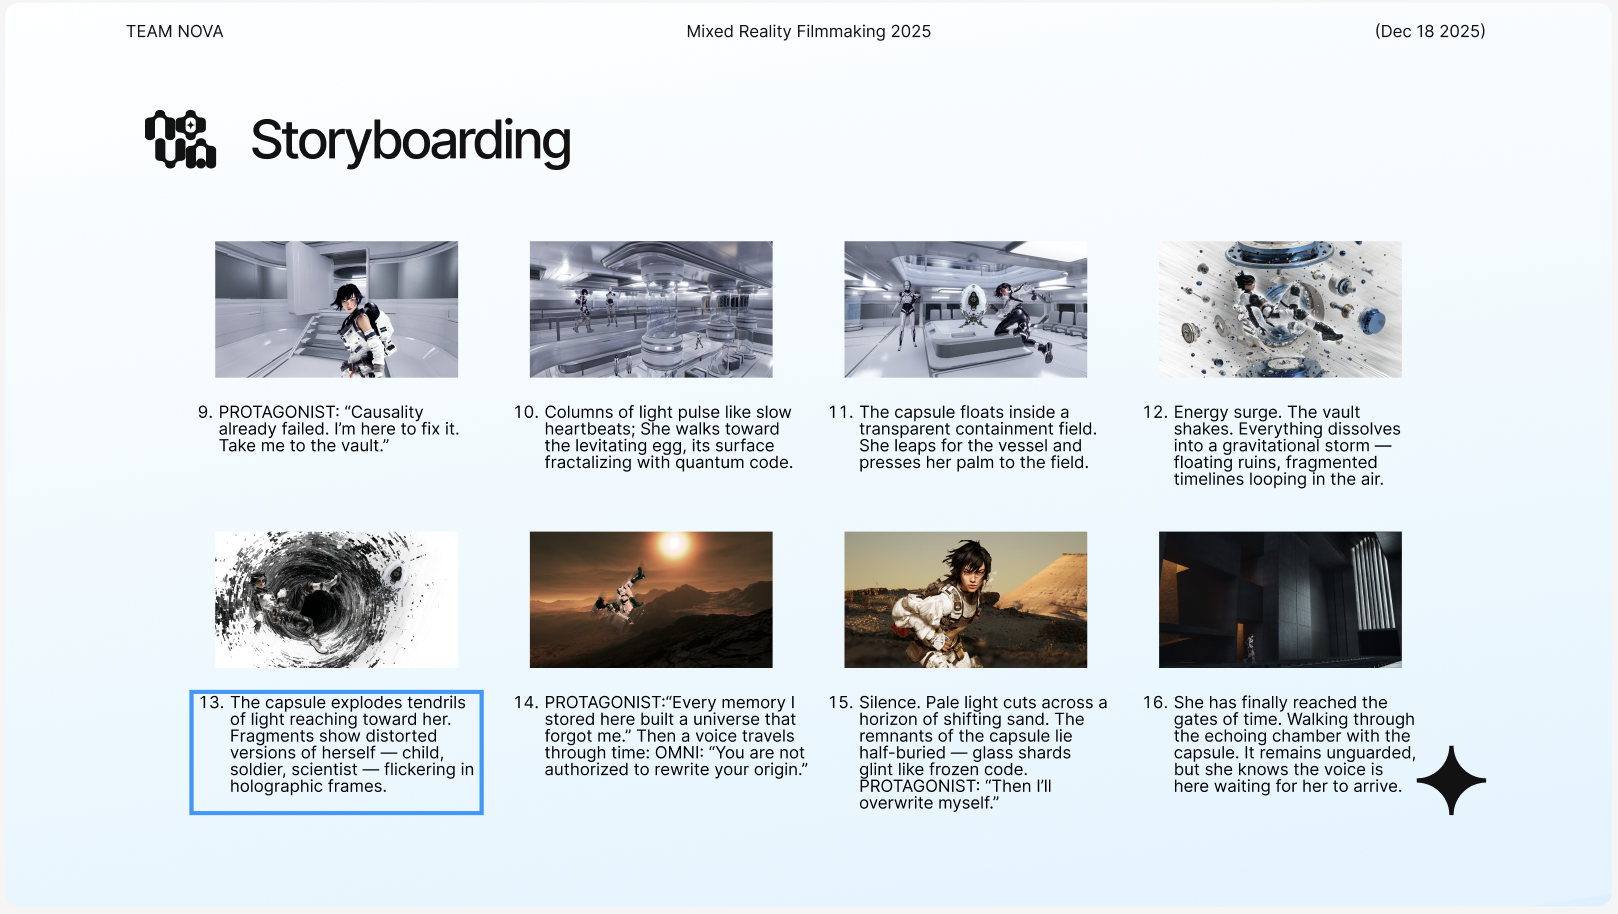Click caption 16 'She has finally reached' text
The image size is (1618, 914).
(1279, 744)
